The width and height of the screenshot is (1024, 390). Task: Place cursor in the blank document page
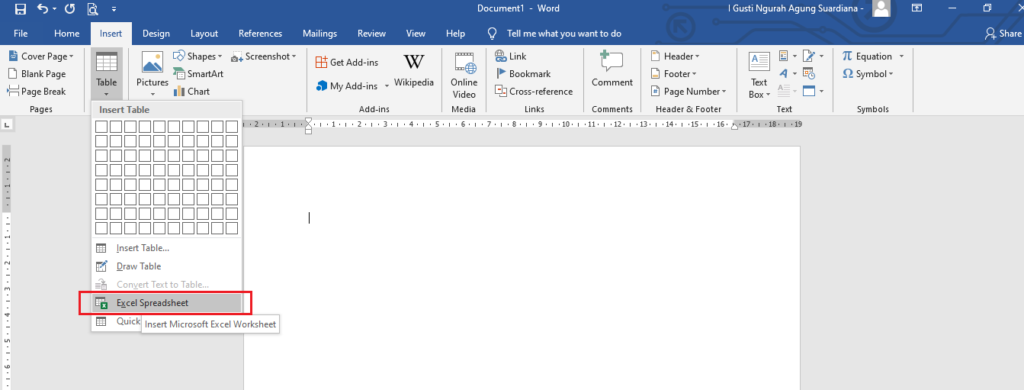tap(522, 268)
